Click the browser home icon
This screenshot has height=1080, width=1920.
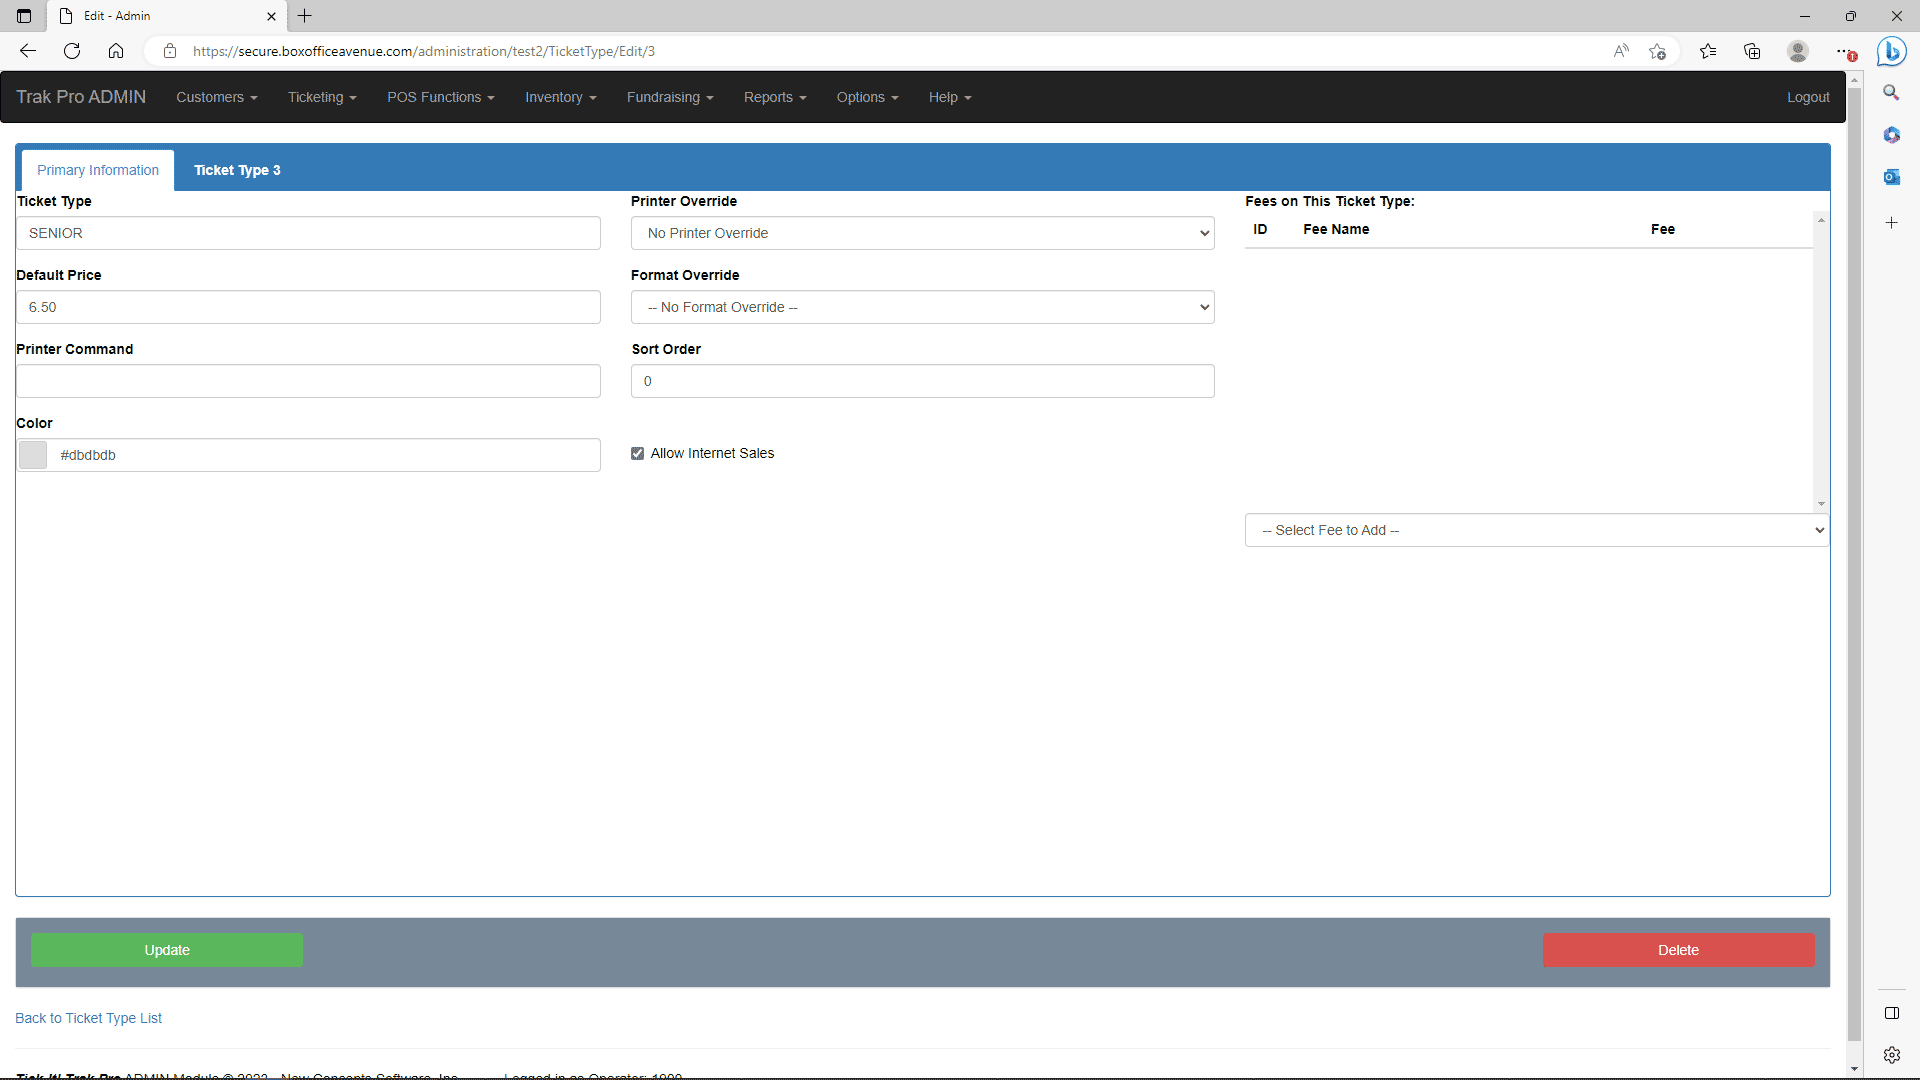(x=116, y=51)
